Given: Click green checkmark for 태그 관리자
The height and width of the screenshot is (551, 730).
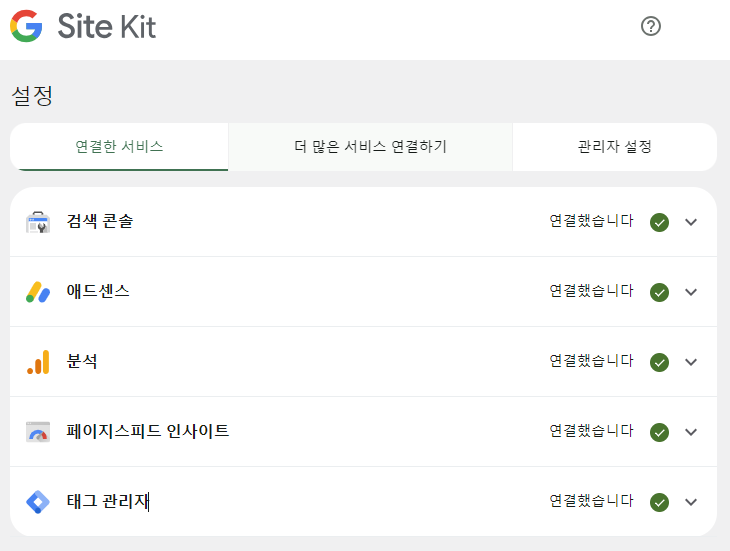Looking at the screenshot, I should click(x=659, y=502).
